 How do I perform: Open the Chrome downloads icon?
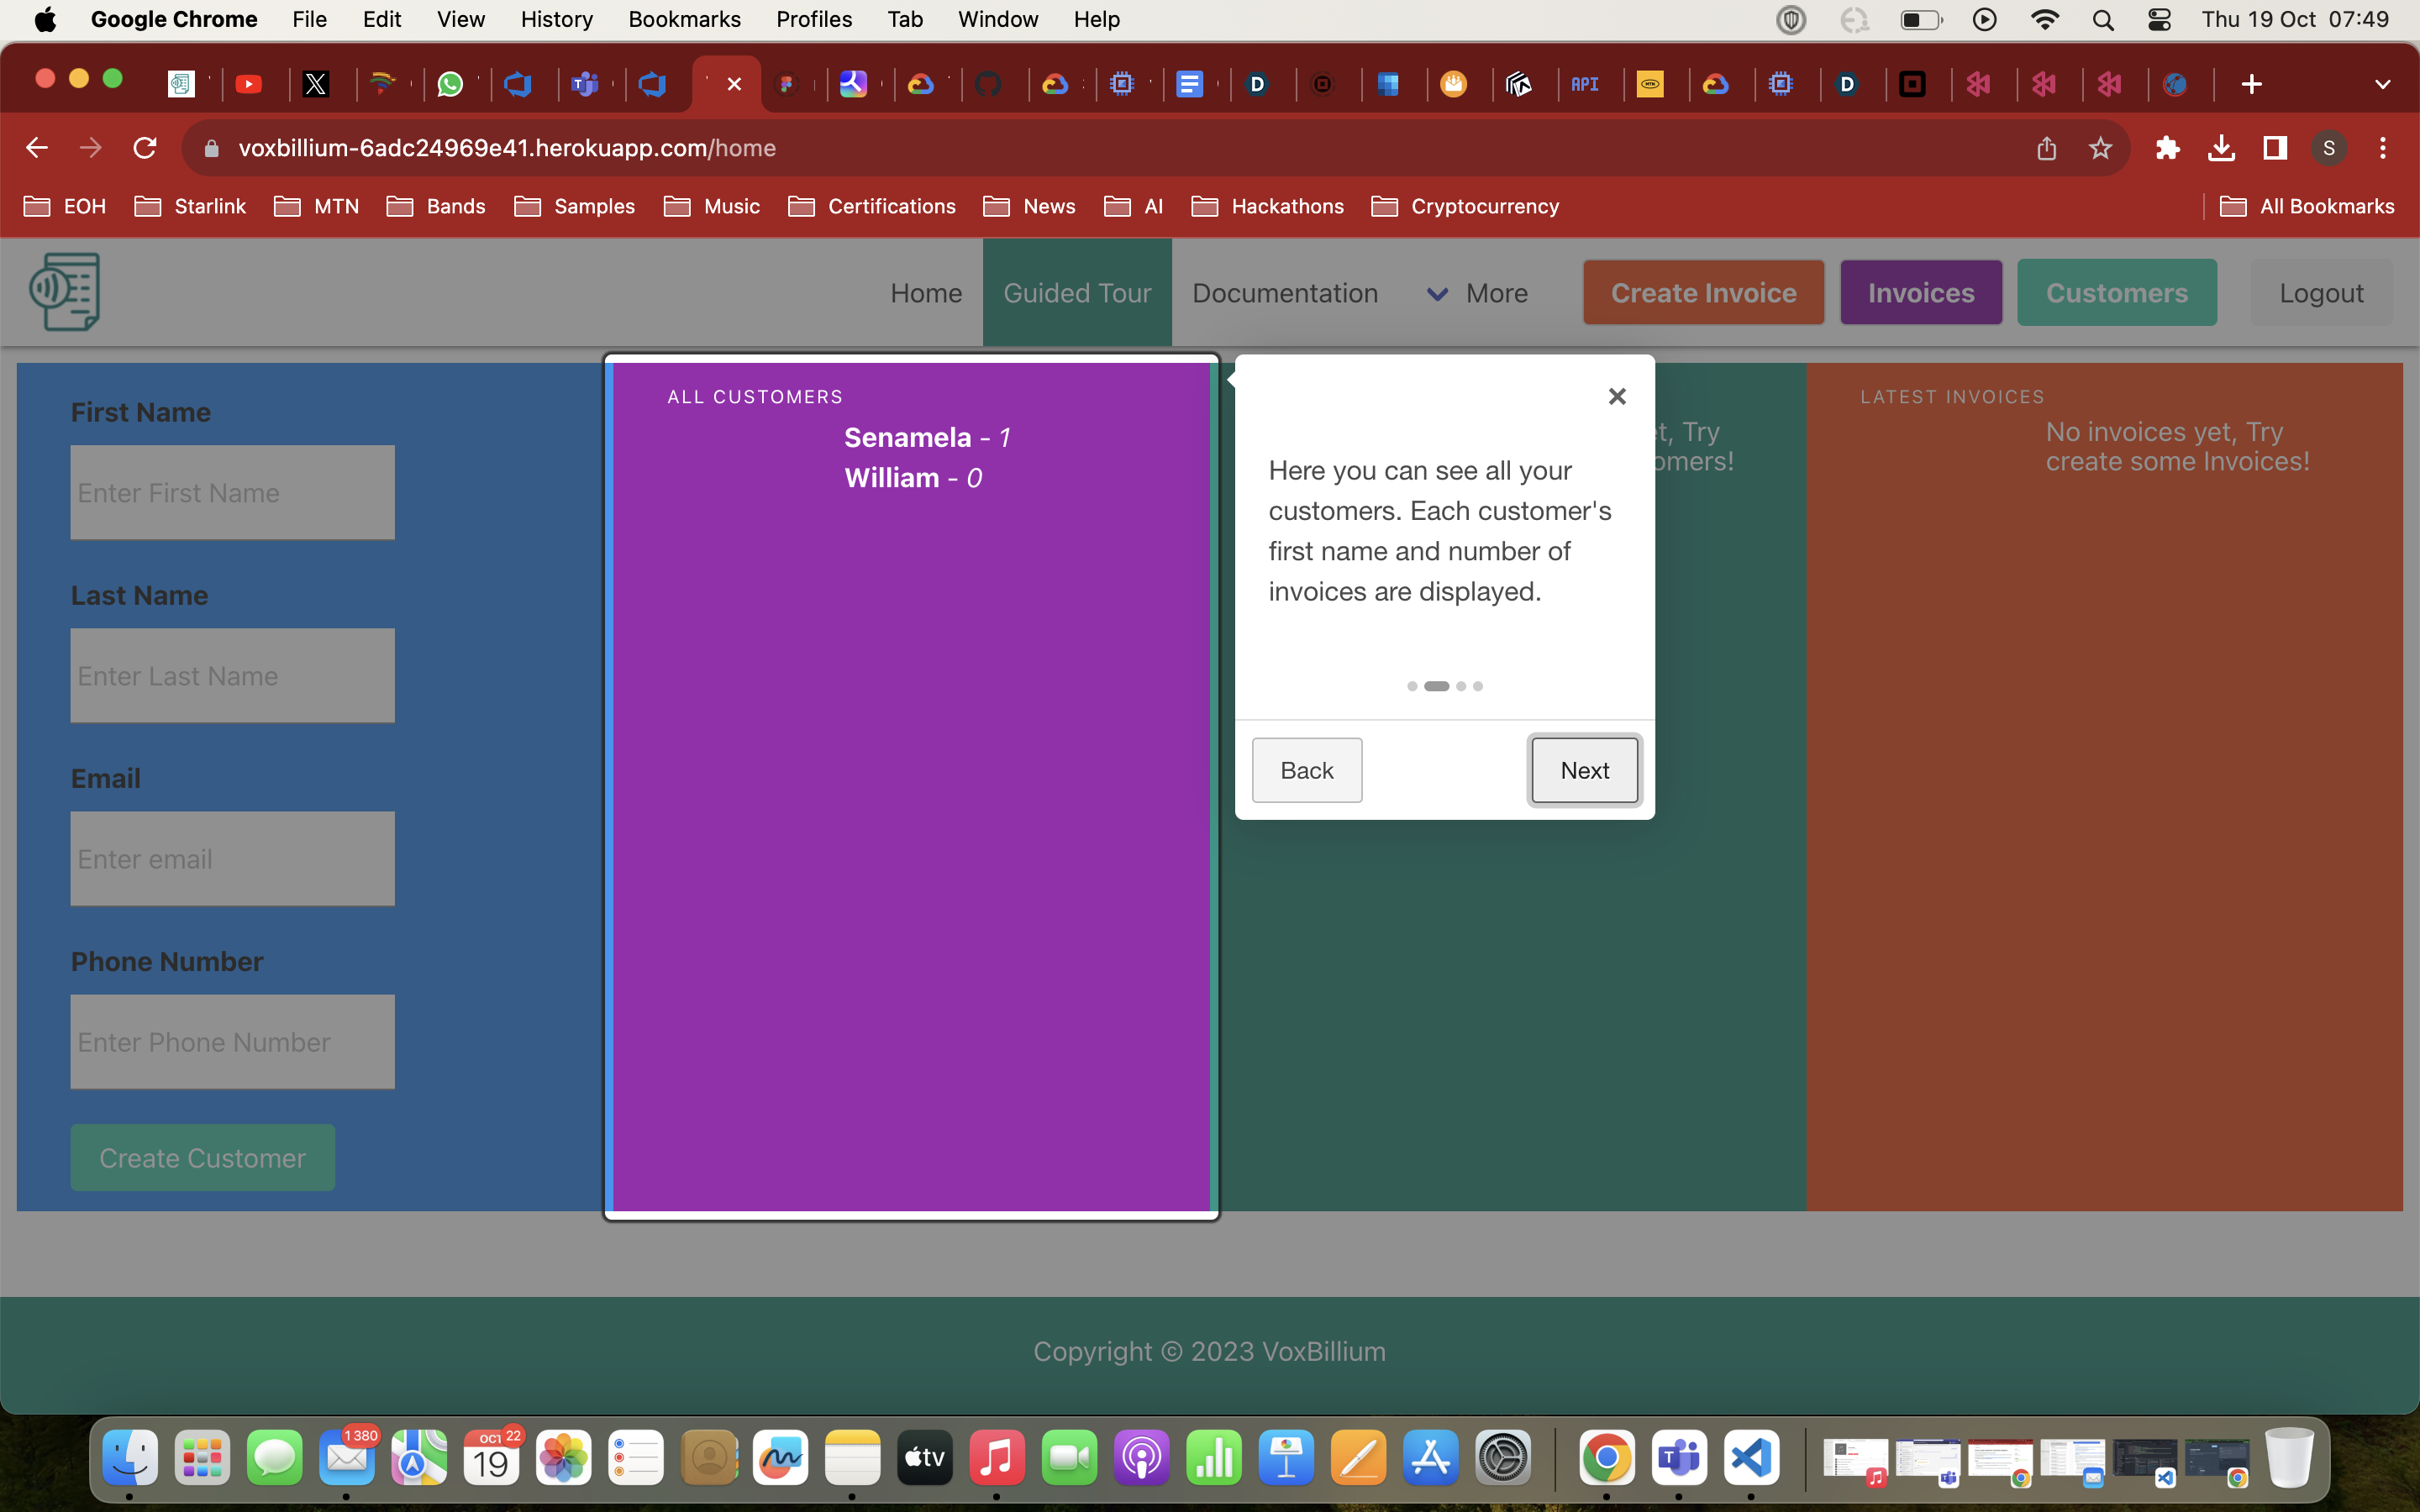[x=2221, y=148]
